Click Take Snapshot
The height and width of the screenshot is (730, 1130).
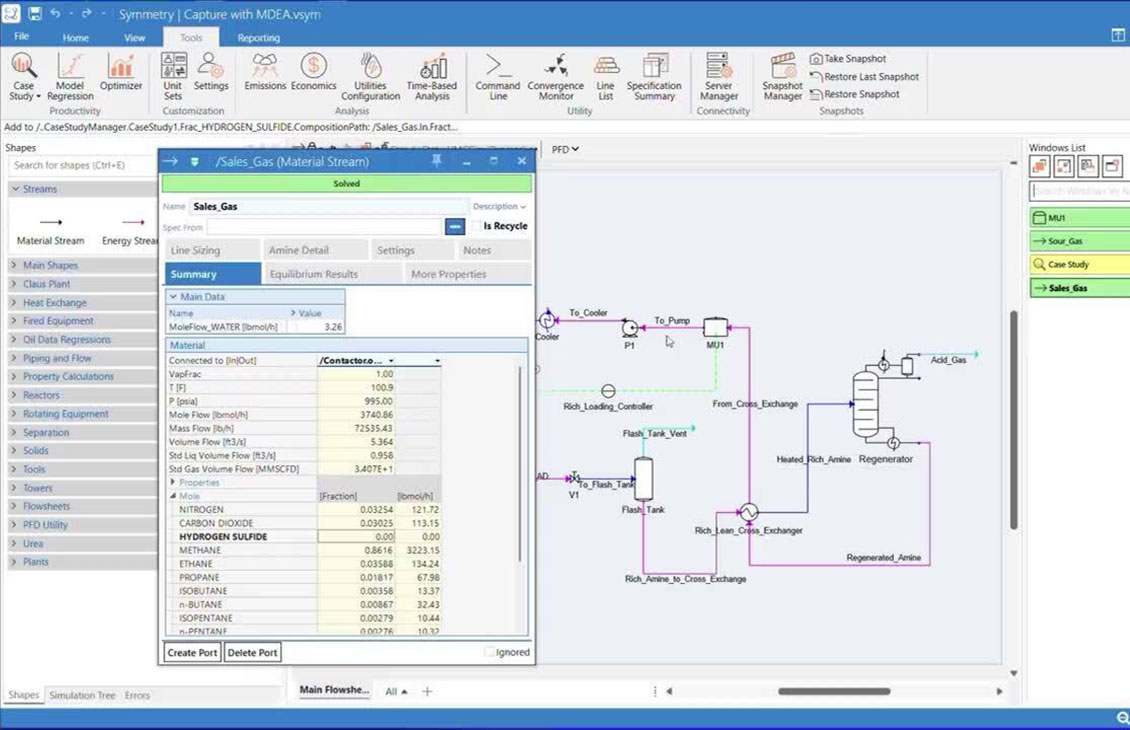point(848,58)
